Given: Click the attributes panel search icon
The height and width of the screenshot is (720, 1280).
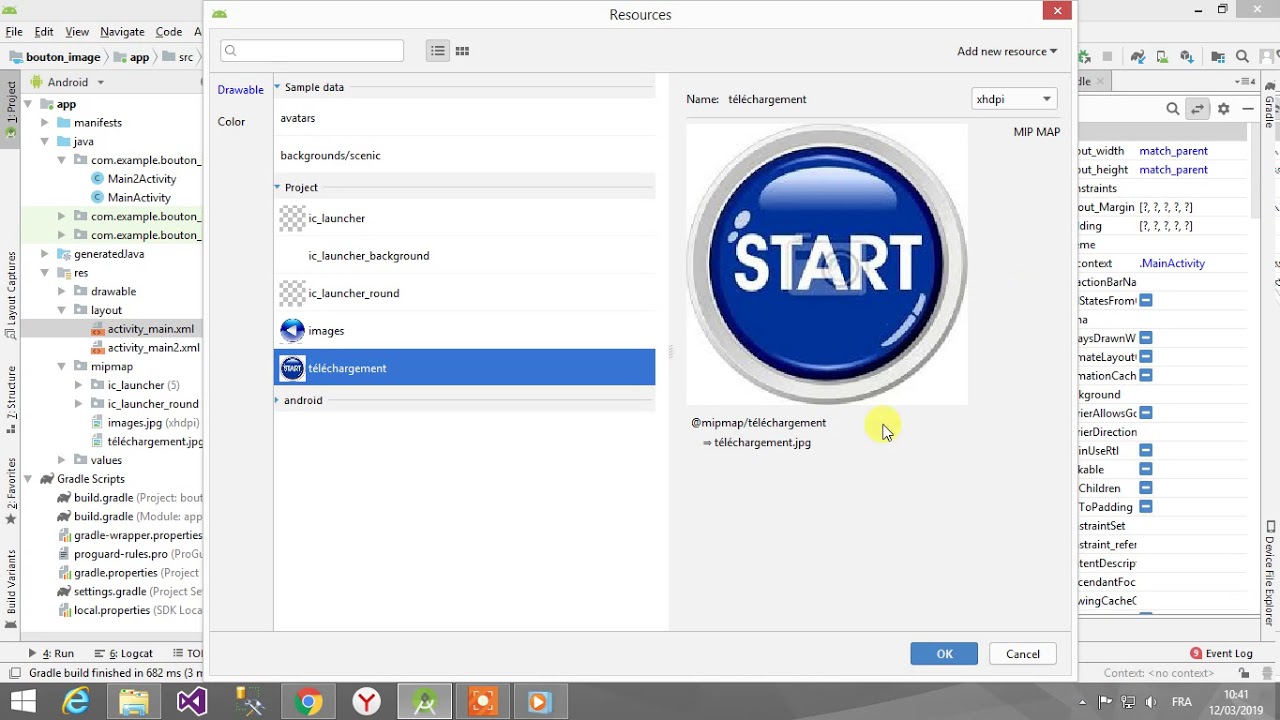Looking at the screenshot, I should pyautogui.click(x=1172, y=109).
